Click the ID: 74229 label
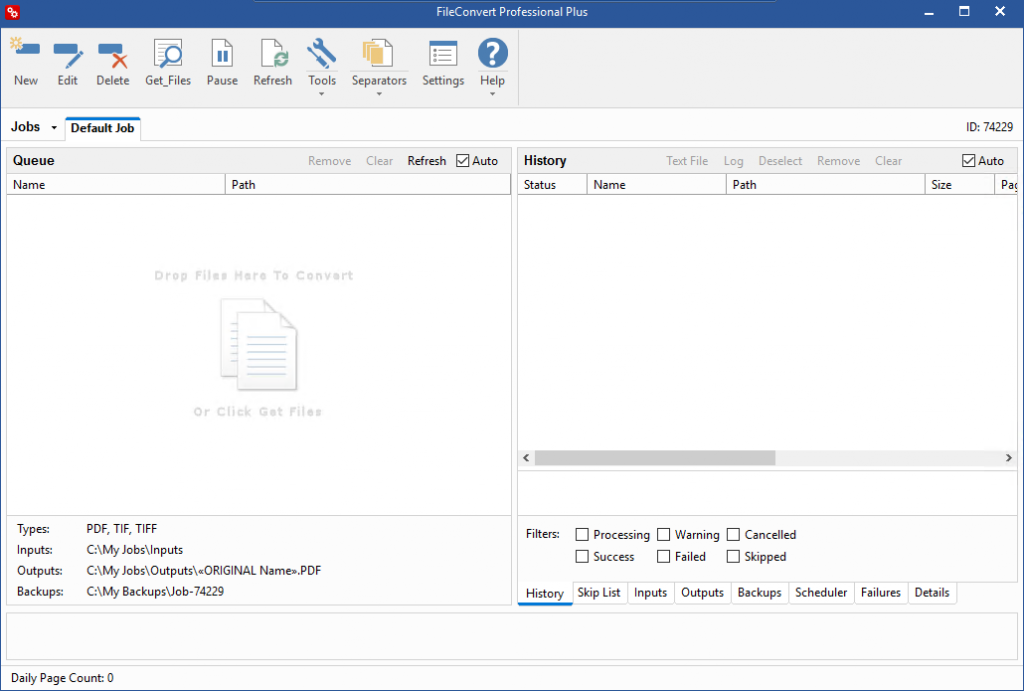 coord(989,127)
